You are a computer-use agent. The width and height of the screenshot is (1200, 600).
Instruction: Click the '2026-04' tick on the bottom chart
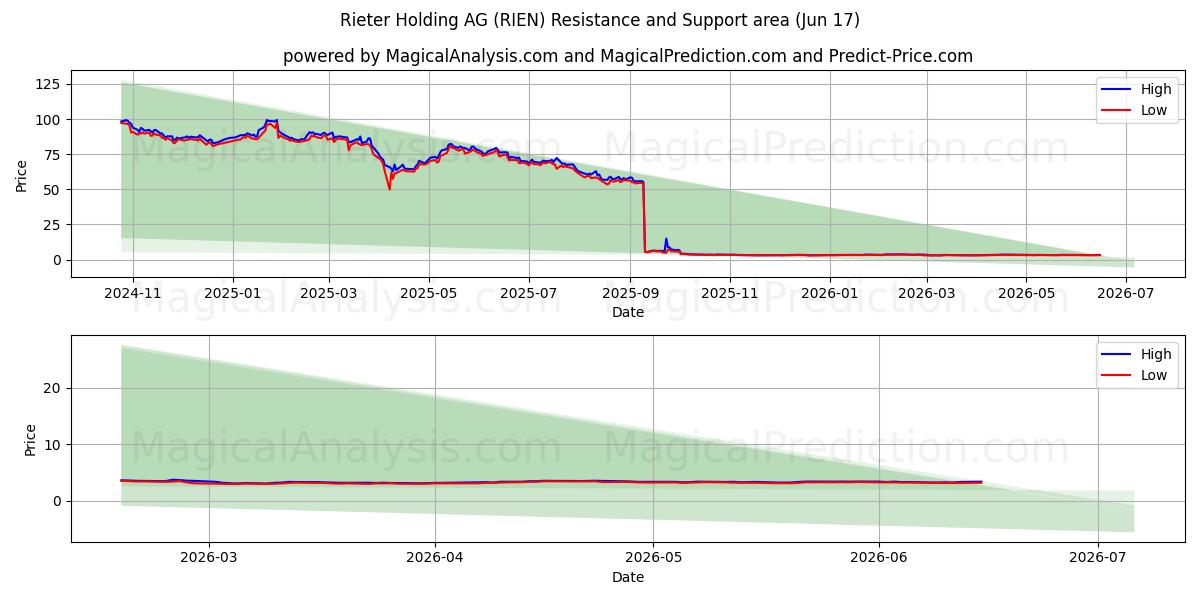[435, 558]
